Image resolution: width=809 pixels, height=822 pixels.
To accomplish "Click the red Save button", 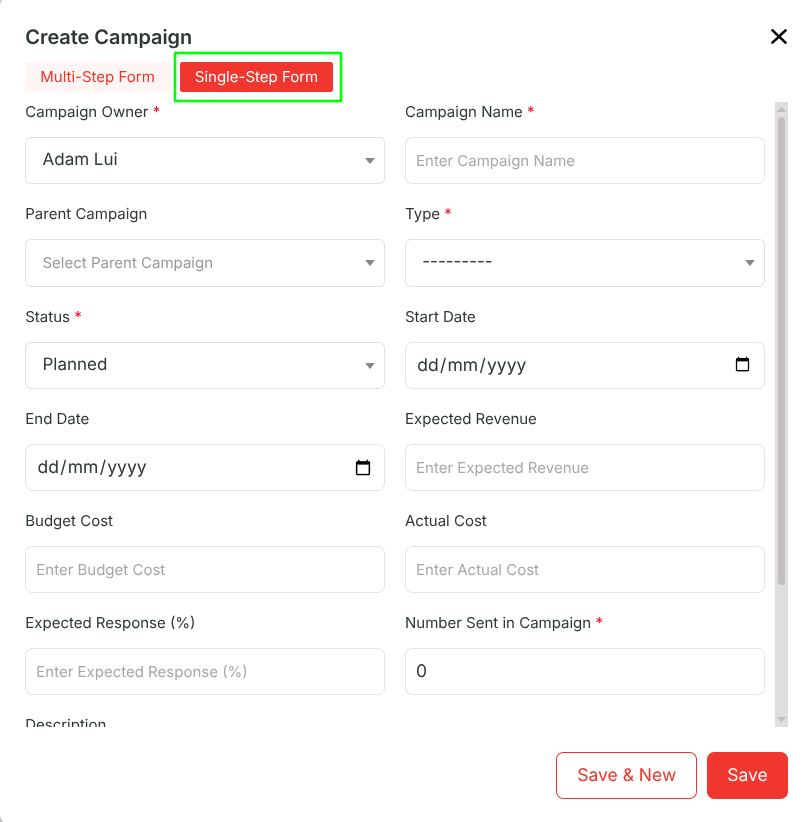I will pyautogui.click(x=747, y=775).
